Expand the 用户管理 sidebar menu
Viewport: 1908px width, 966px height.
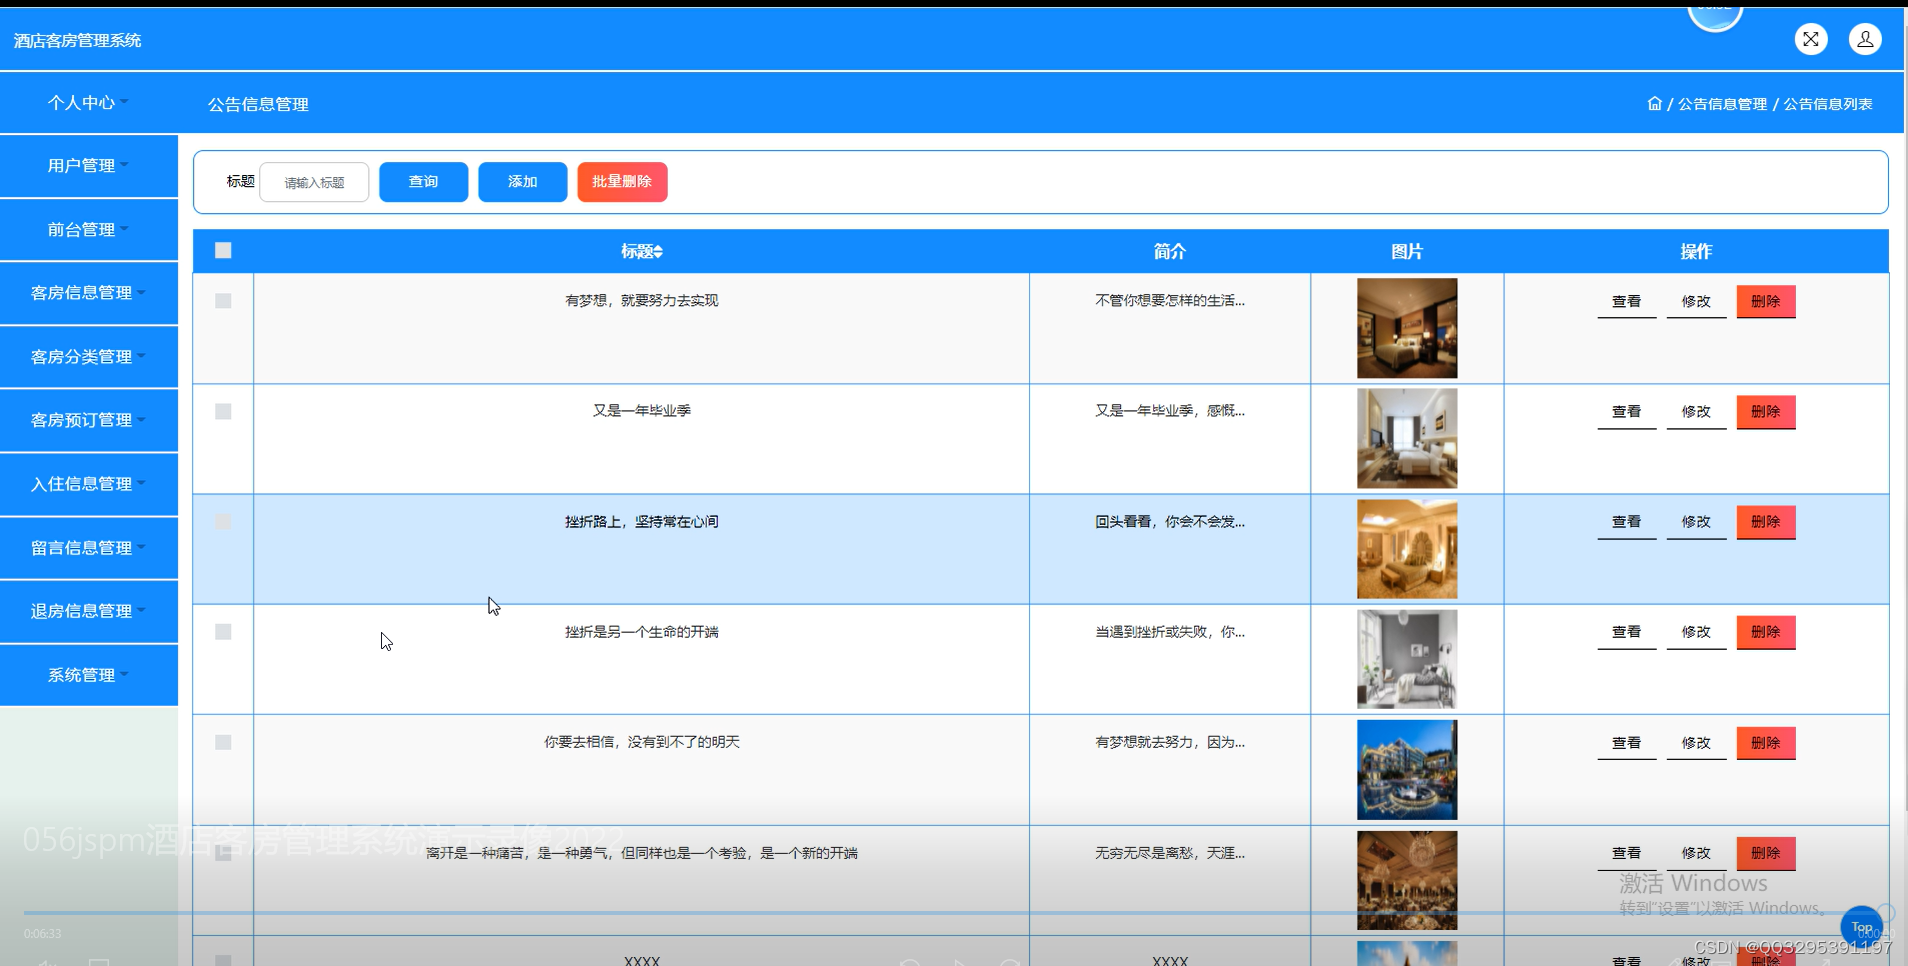coord(89,166)
